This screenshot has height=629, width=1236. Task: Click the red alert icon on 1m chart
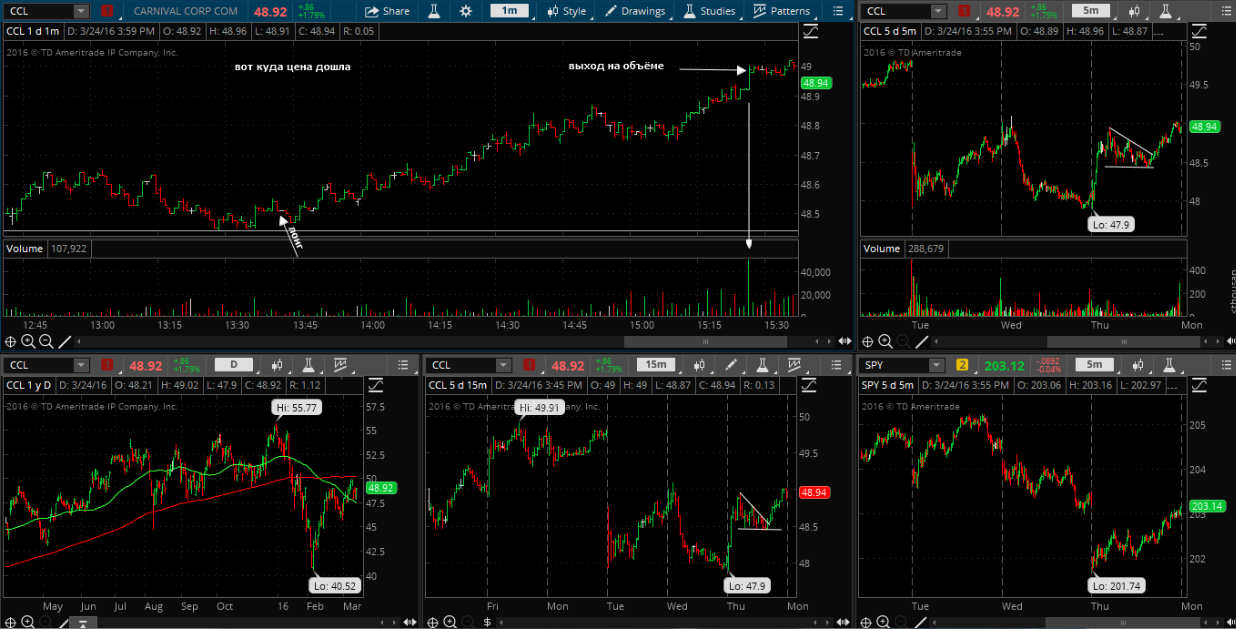tap(108, 11)
